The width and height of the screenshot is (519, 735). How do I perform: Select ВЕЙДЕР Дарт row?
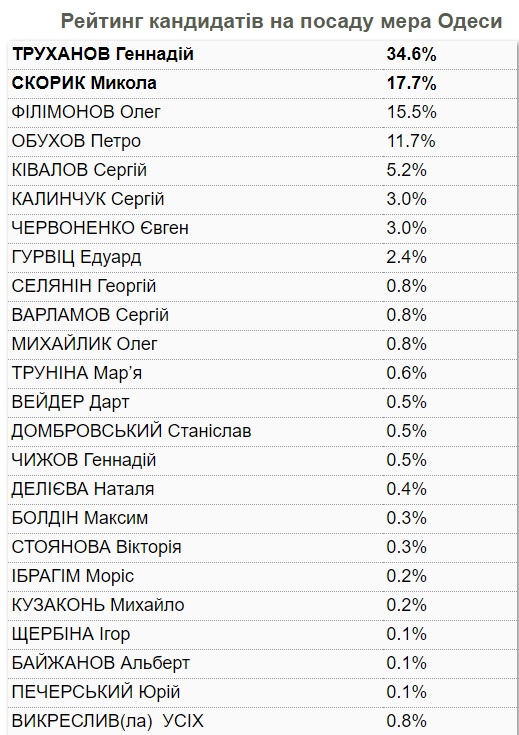point(263,402)
